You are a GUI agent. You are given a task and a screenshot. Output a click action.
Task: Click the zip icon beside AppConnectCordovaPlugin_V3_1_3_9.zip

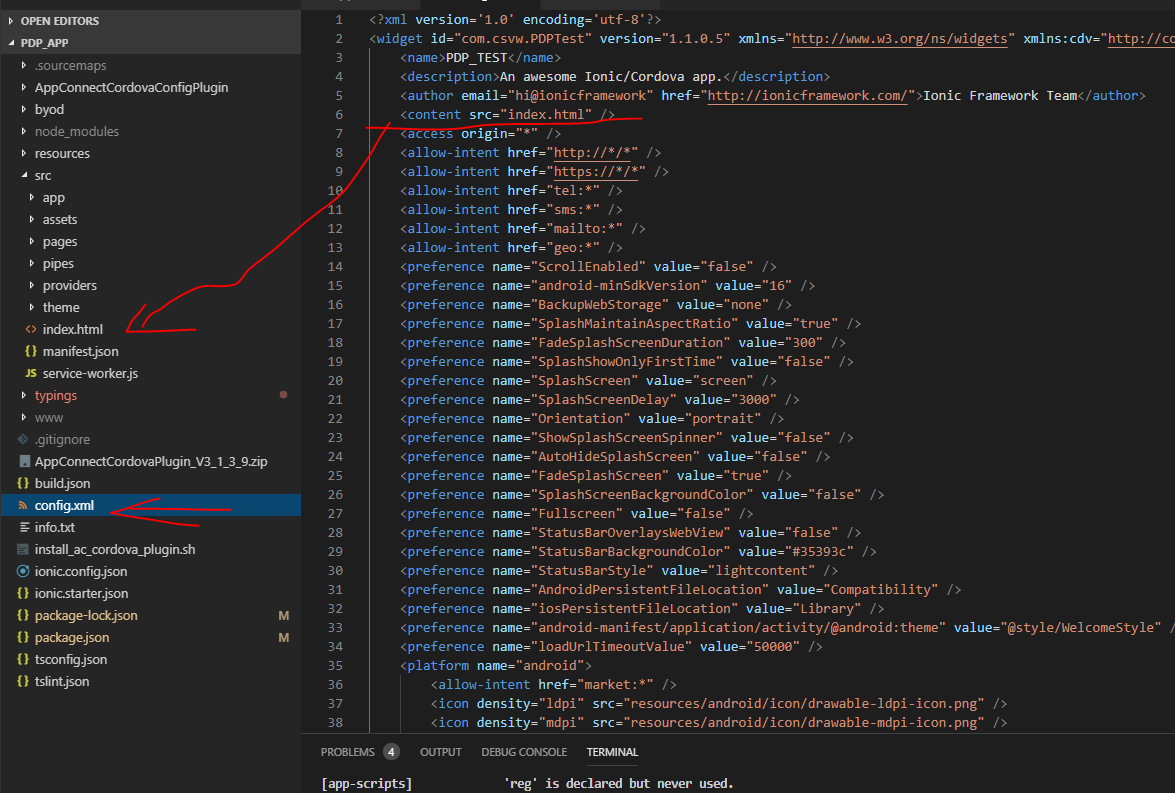24,462
